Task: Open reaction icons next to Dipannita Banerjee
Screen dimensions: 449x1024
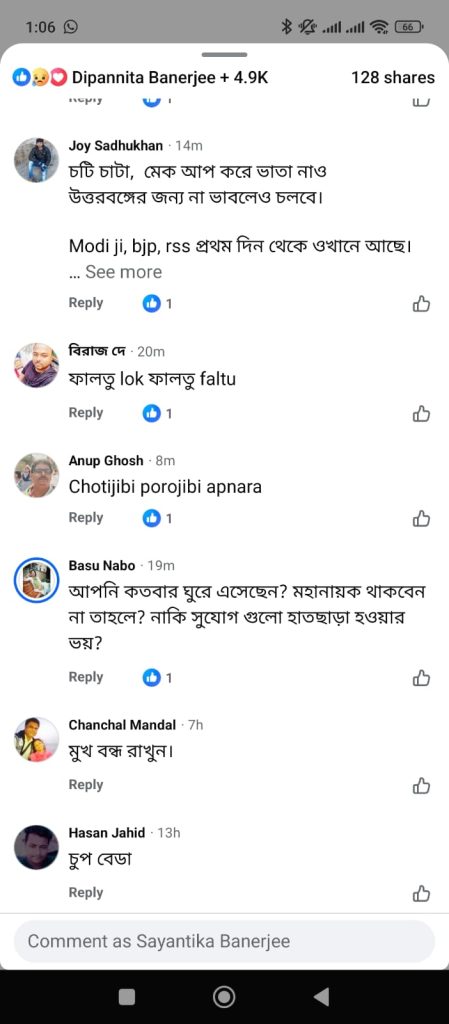Action: pyautogui.click(x=40, y=78)
